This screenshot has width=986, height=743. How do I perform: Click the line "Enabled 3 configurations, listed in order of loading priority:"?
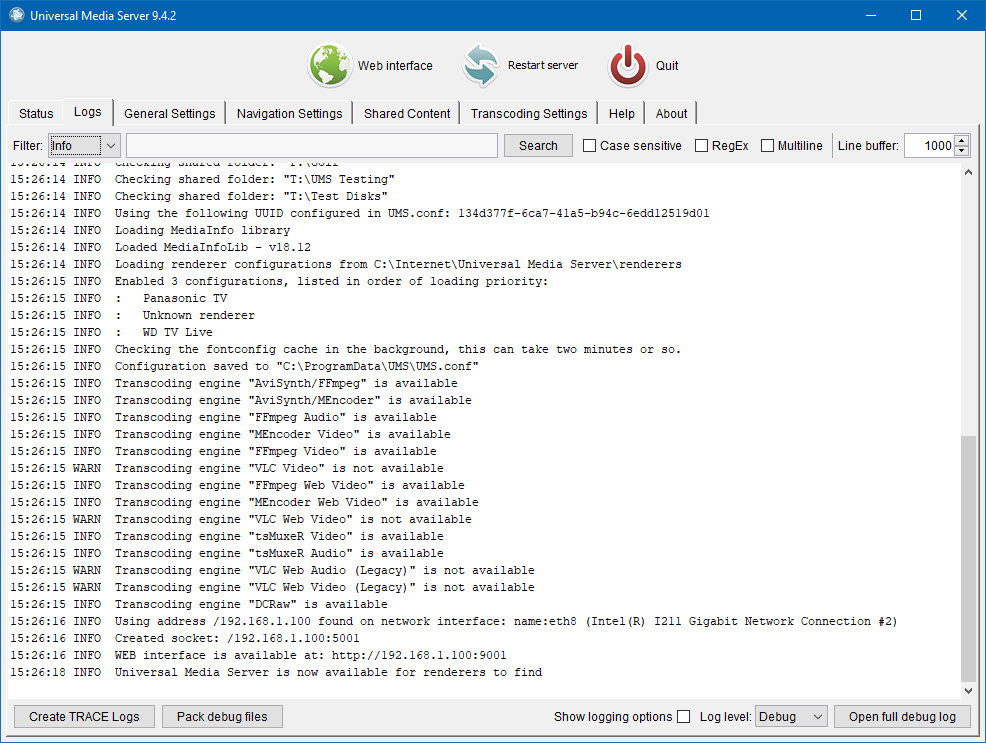(x=279, y=281)
